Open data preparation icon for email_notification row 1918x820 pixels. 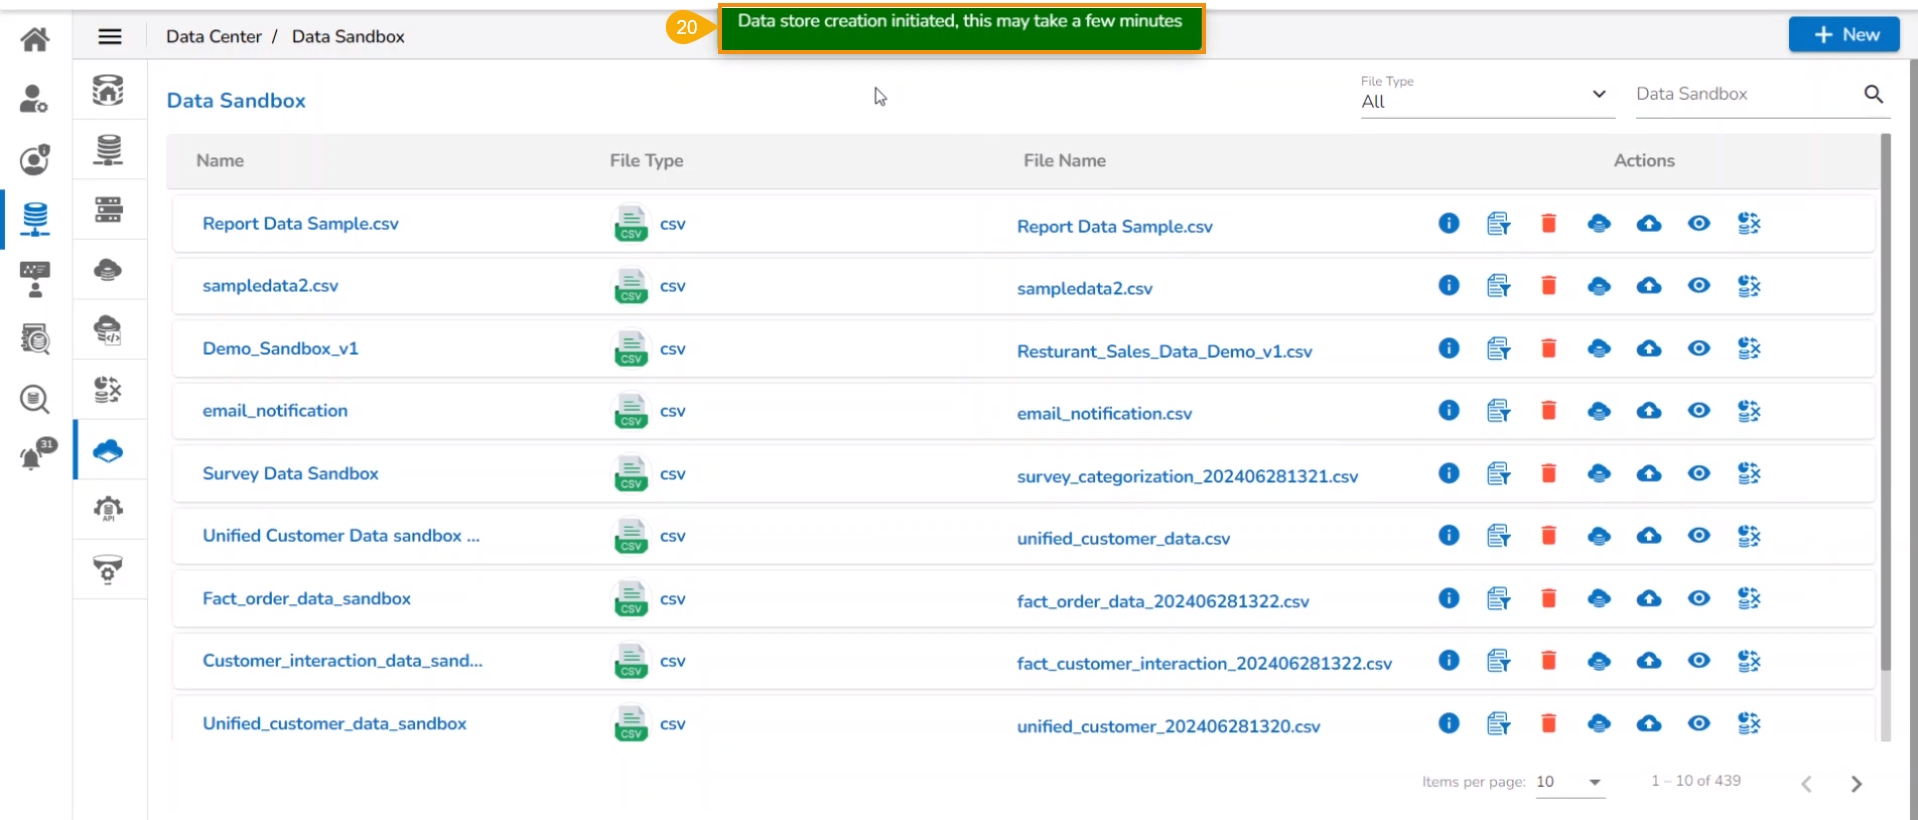(1748, 411)
